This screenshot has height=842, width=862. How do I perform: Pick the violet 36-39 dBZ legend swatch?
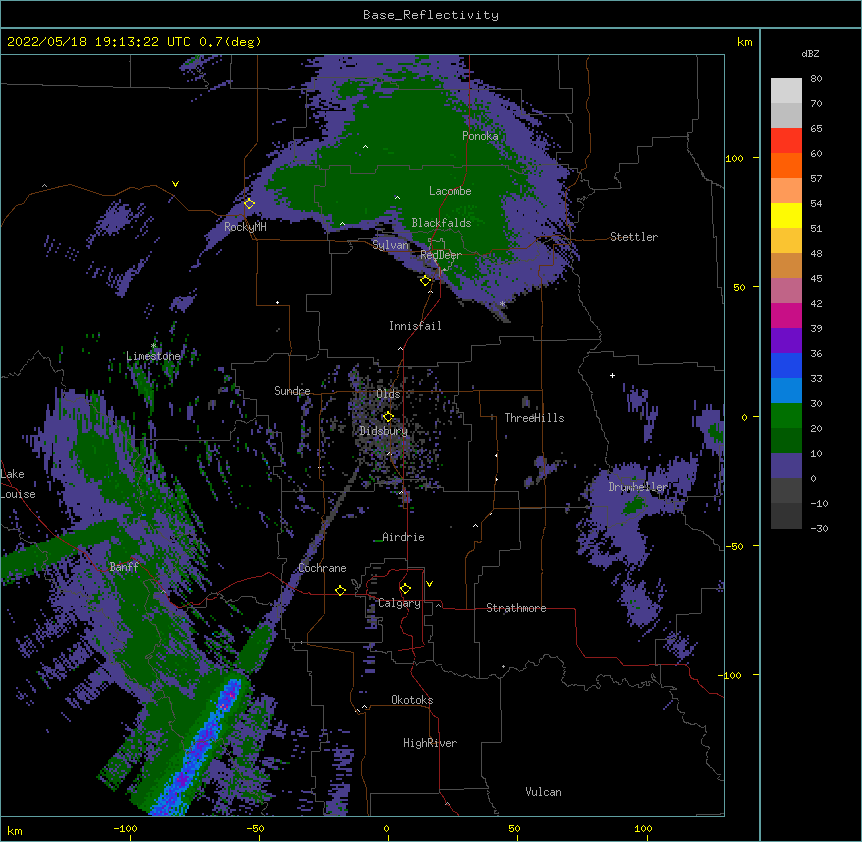click(786, 340)
